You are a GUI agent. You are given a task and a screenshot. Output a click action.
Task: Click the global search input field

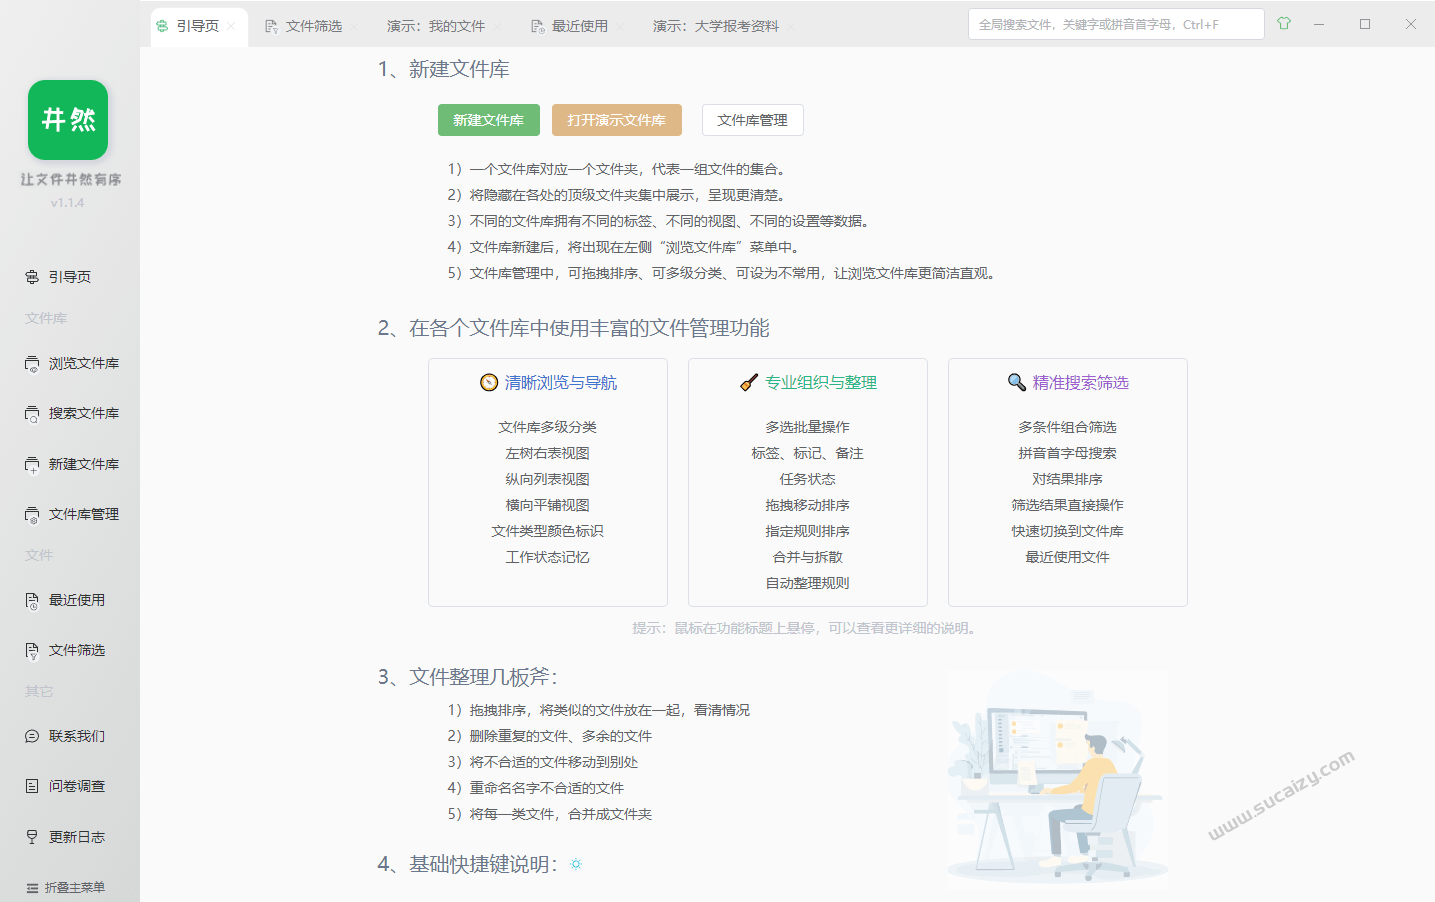[x=1115, y=22]
